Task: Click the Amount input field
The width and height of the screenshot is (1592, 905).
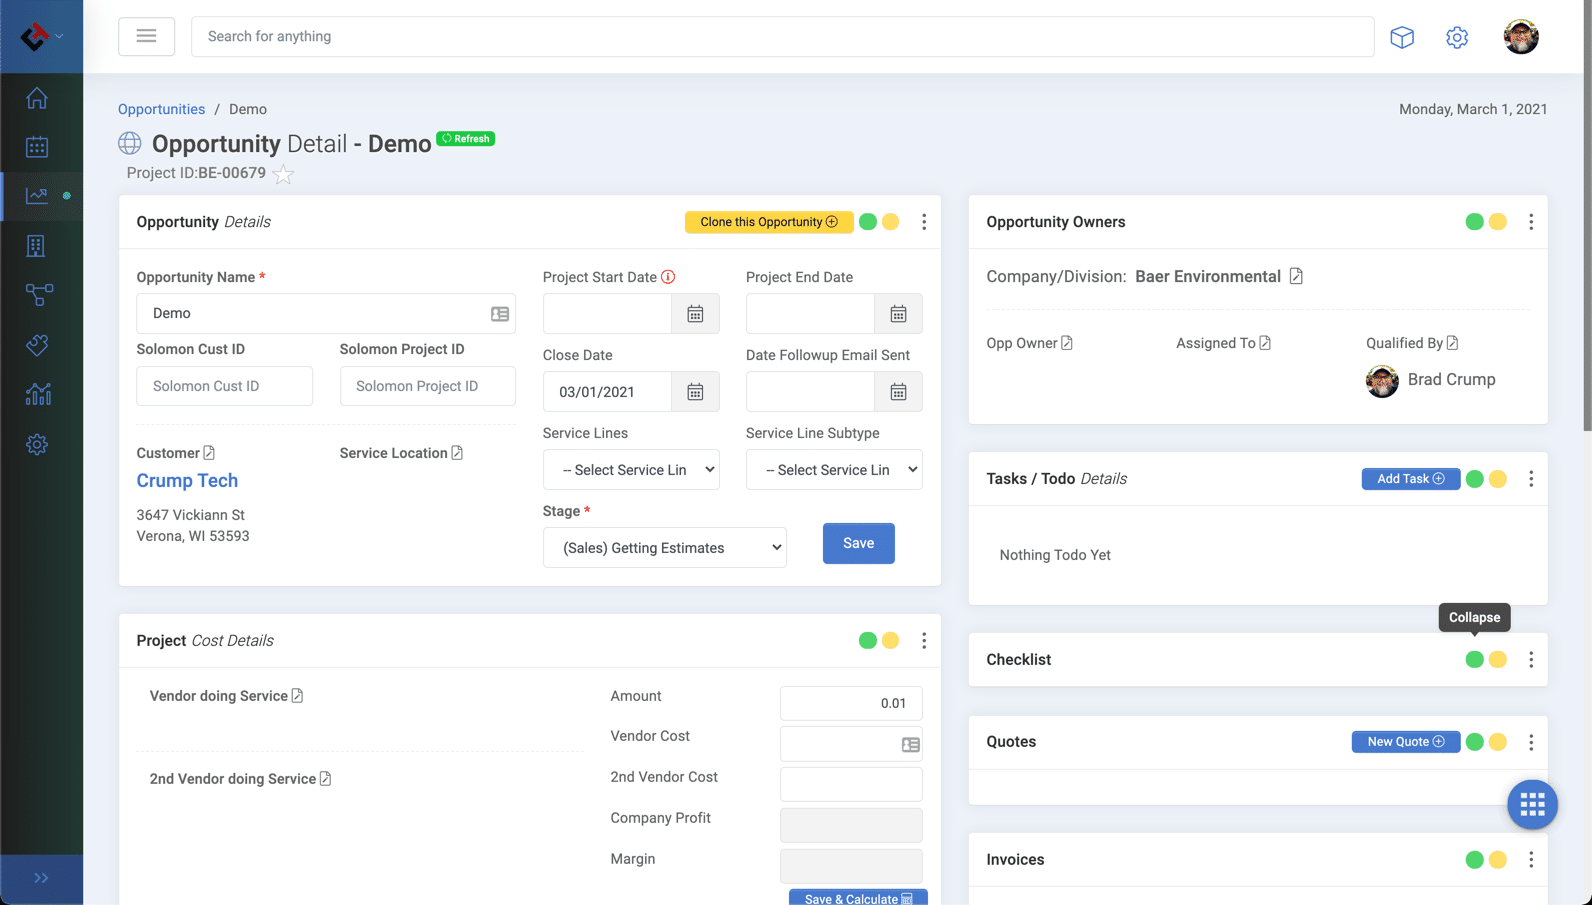Action: (x=851, y=703)
